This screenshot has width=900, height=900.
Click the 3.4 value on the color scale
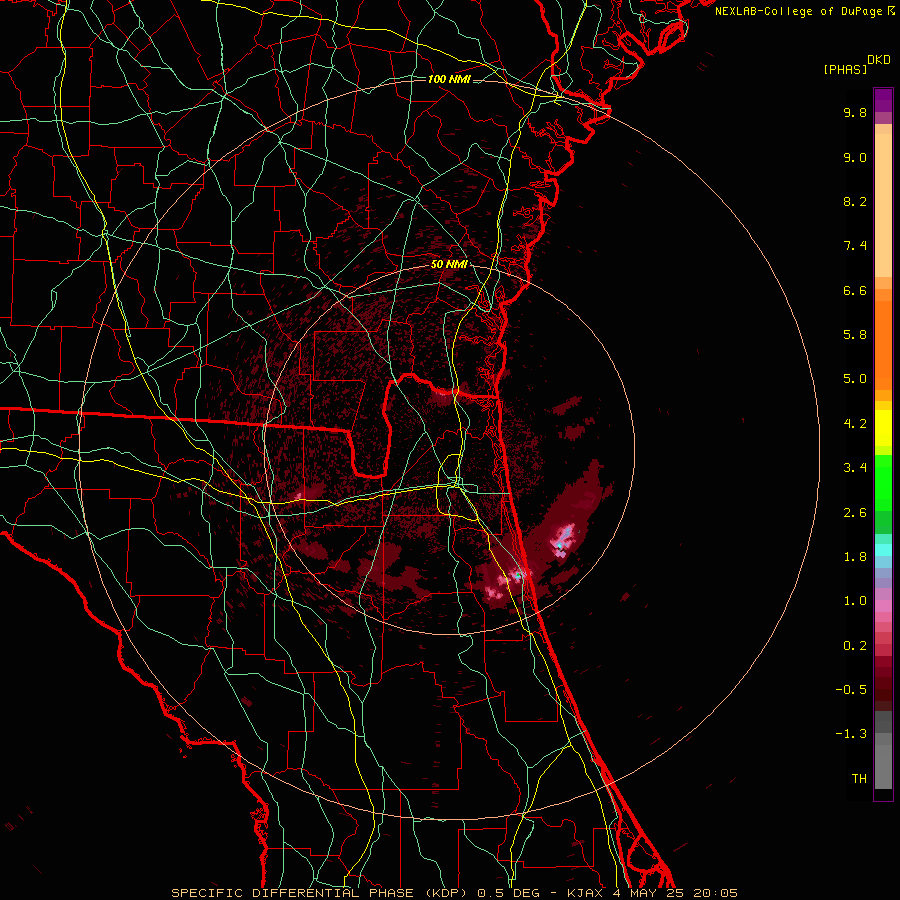coord(855,468)
